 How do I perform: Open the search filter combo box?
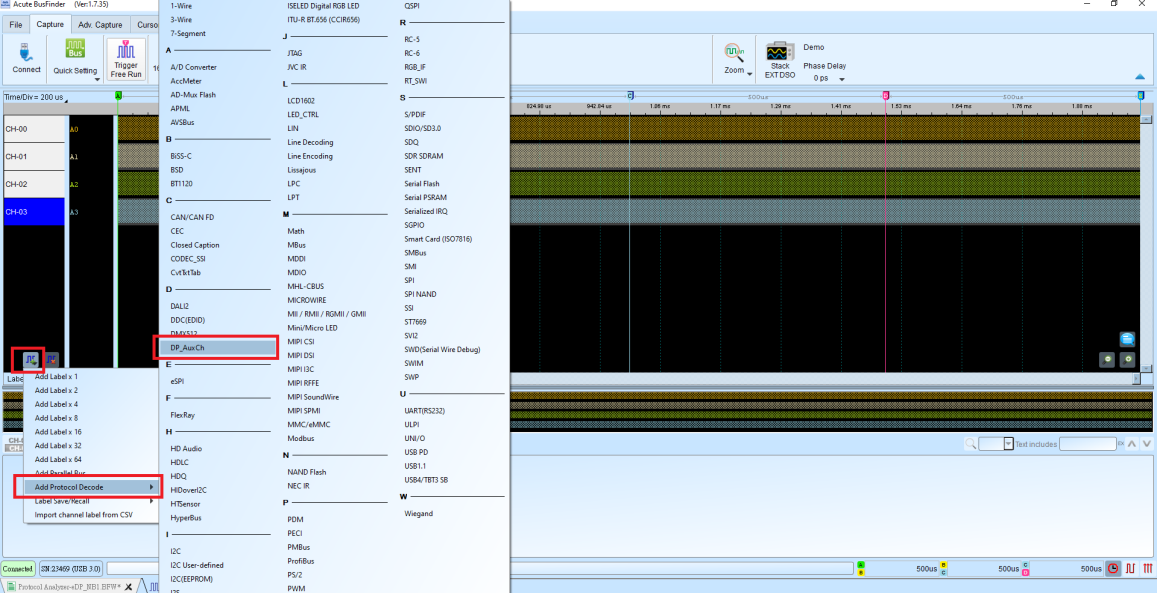coord(996,444)
